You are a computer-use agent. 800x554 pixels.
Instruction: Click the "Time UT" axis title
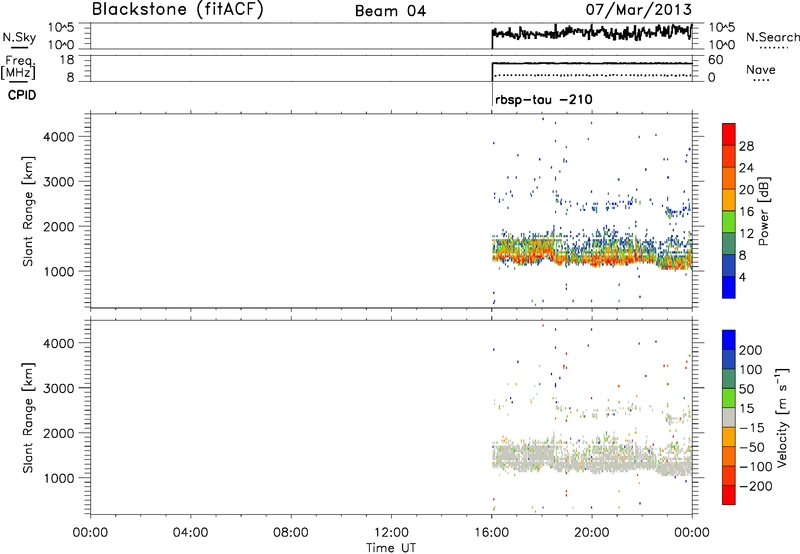click(391, 548)
